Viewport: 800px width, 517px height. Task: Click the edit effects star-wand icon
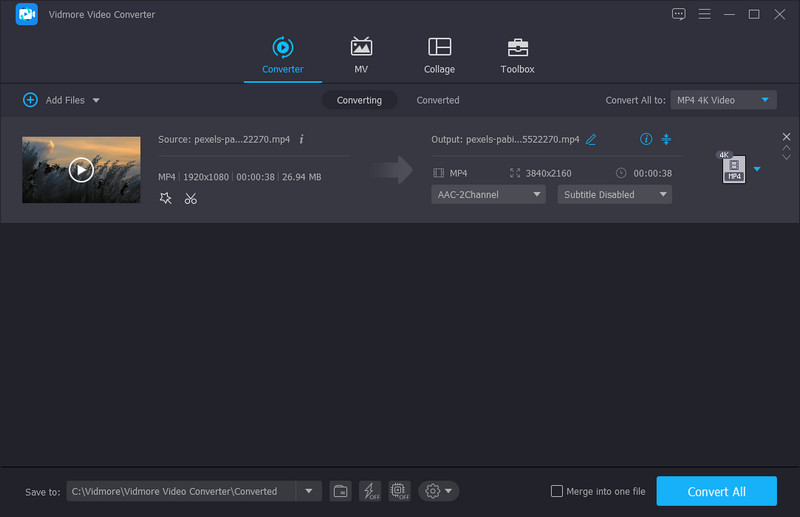pos(166,198)
